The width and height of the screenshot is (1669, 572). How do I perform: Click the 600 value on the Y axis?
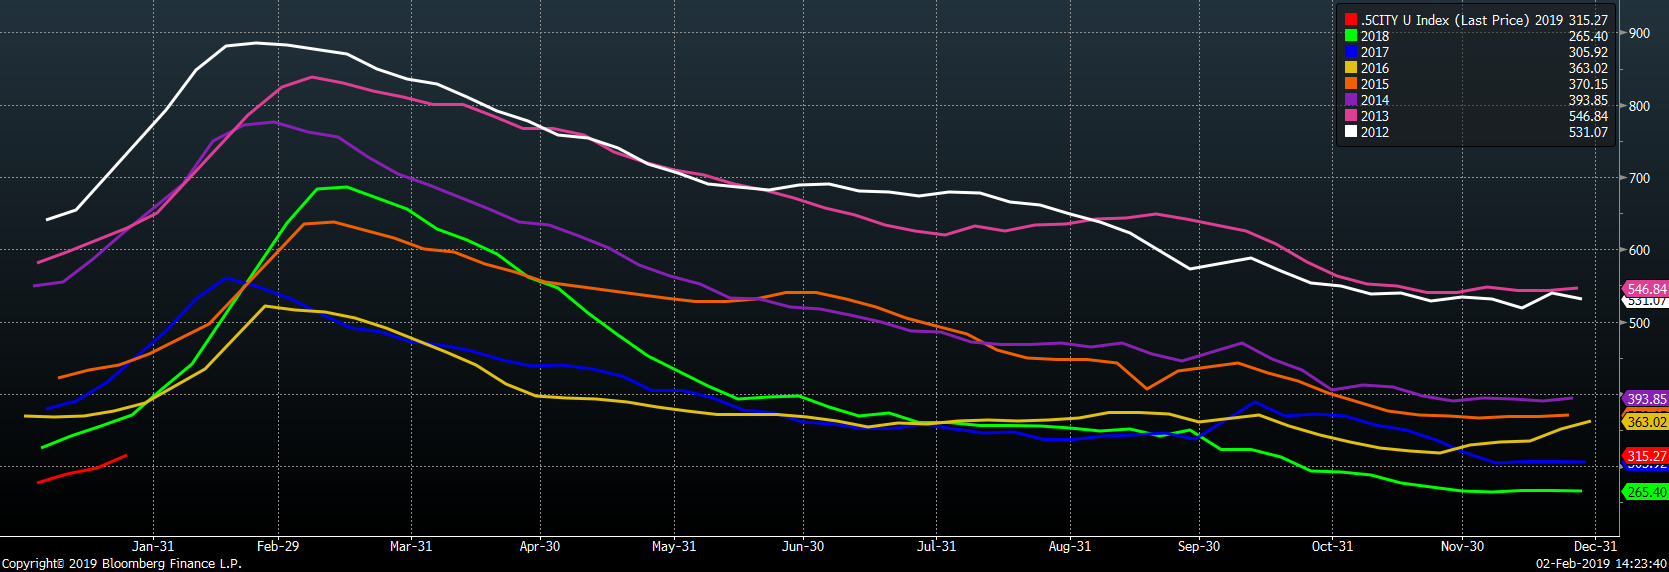point(1639,250)
